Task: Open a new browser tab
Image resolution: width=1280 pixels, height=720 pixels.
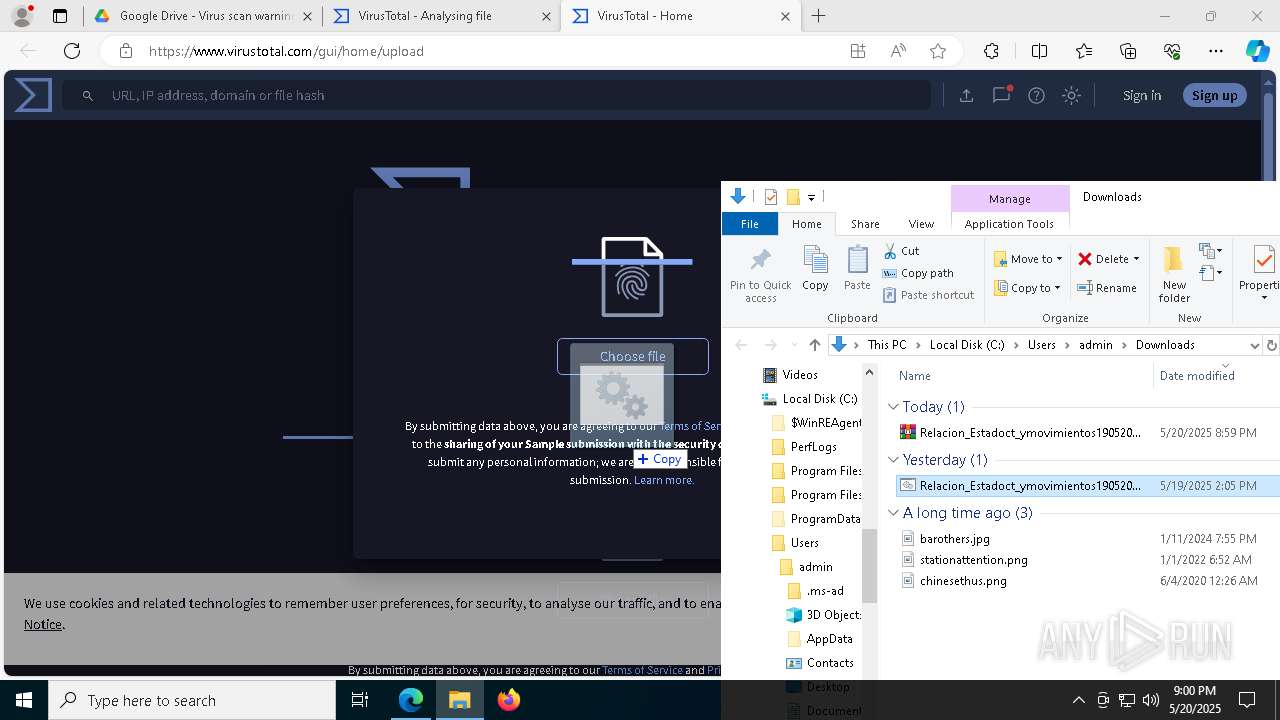Action: 819,16
